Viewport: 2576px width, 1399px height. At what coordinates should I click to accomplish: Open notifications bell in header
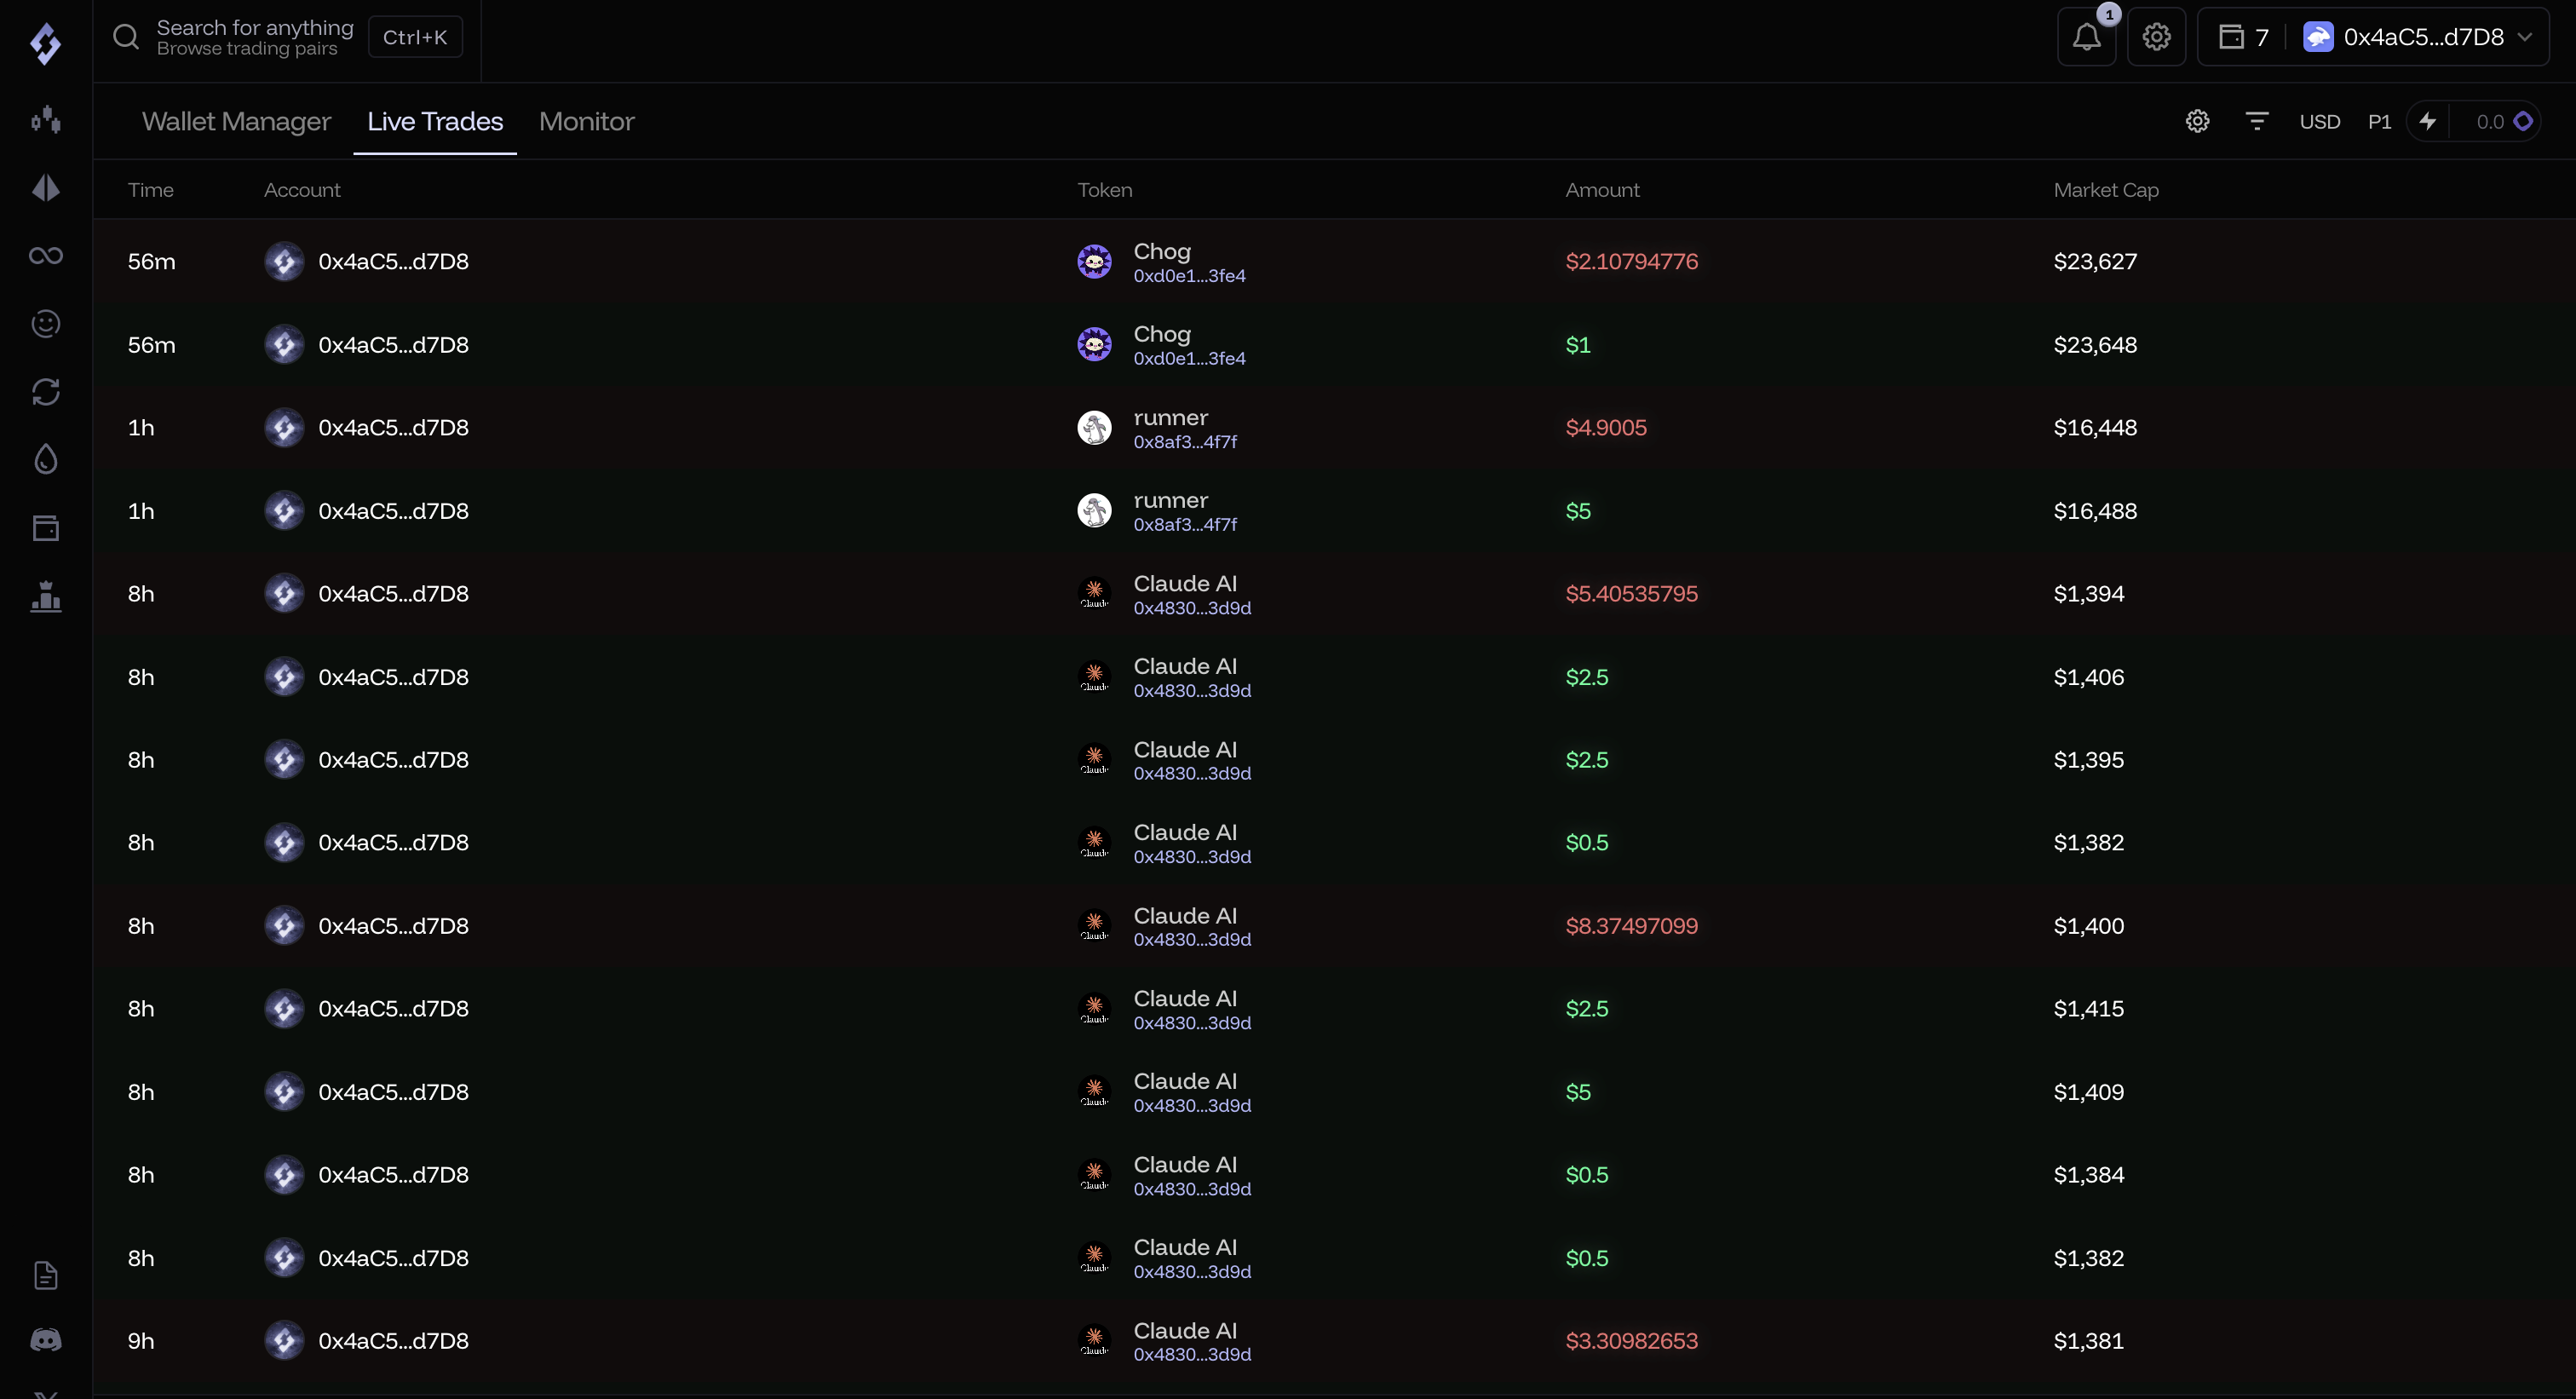2086,38
